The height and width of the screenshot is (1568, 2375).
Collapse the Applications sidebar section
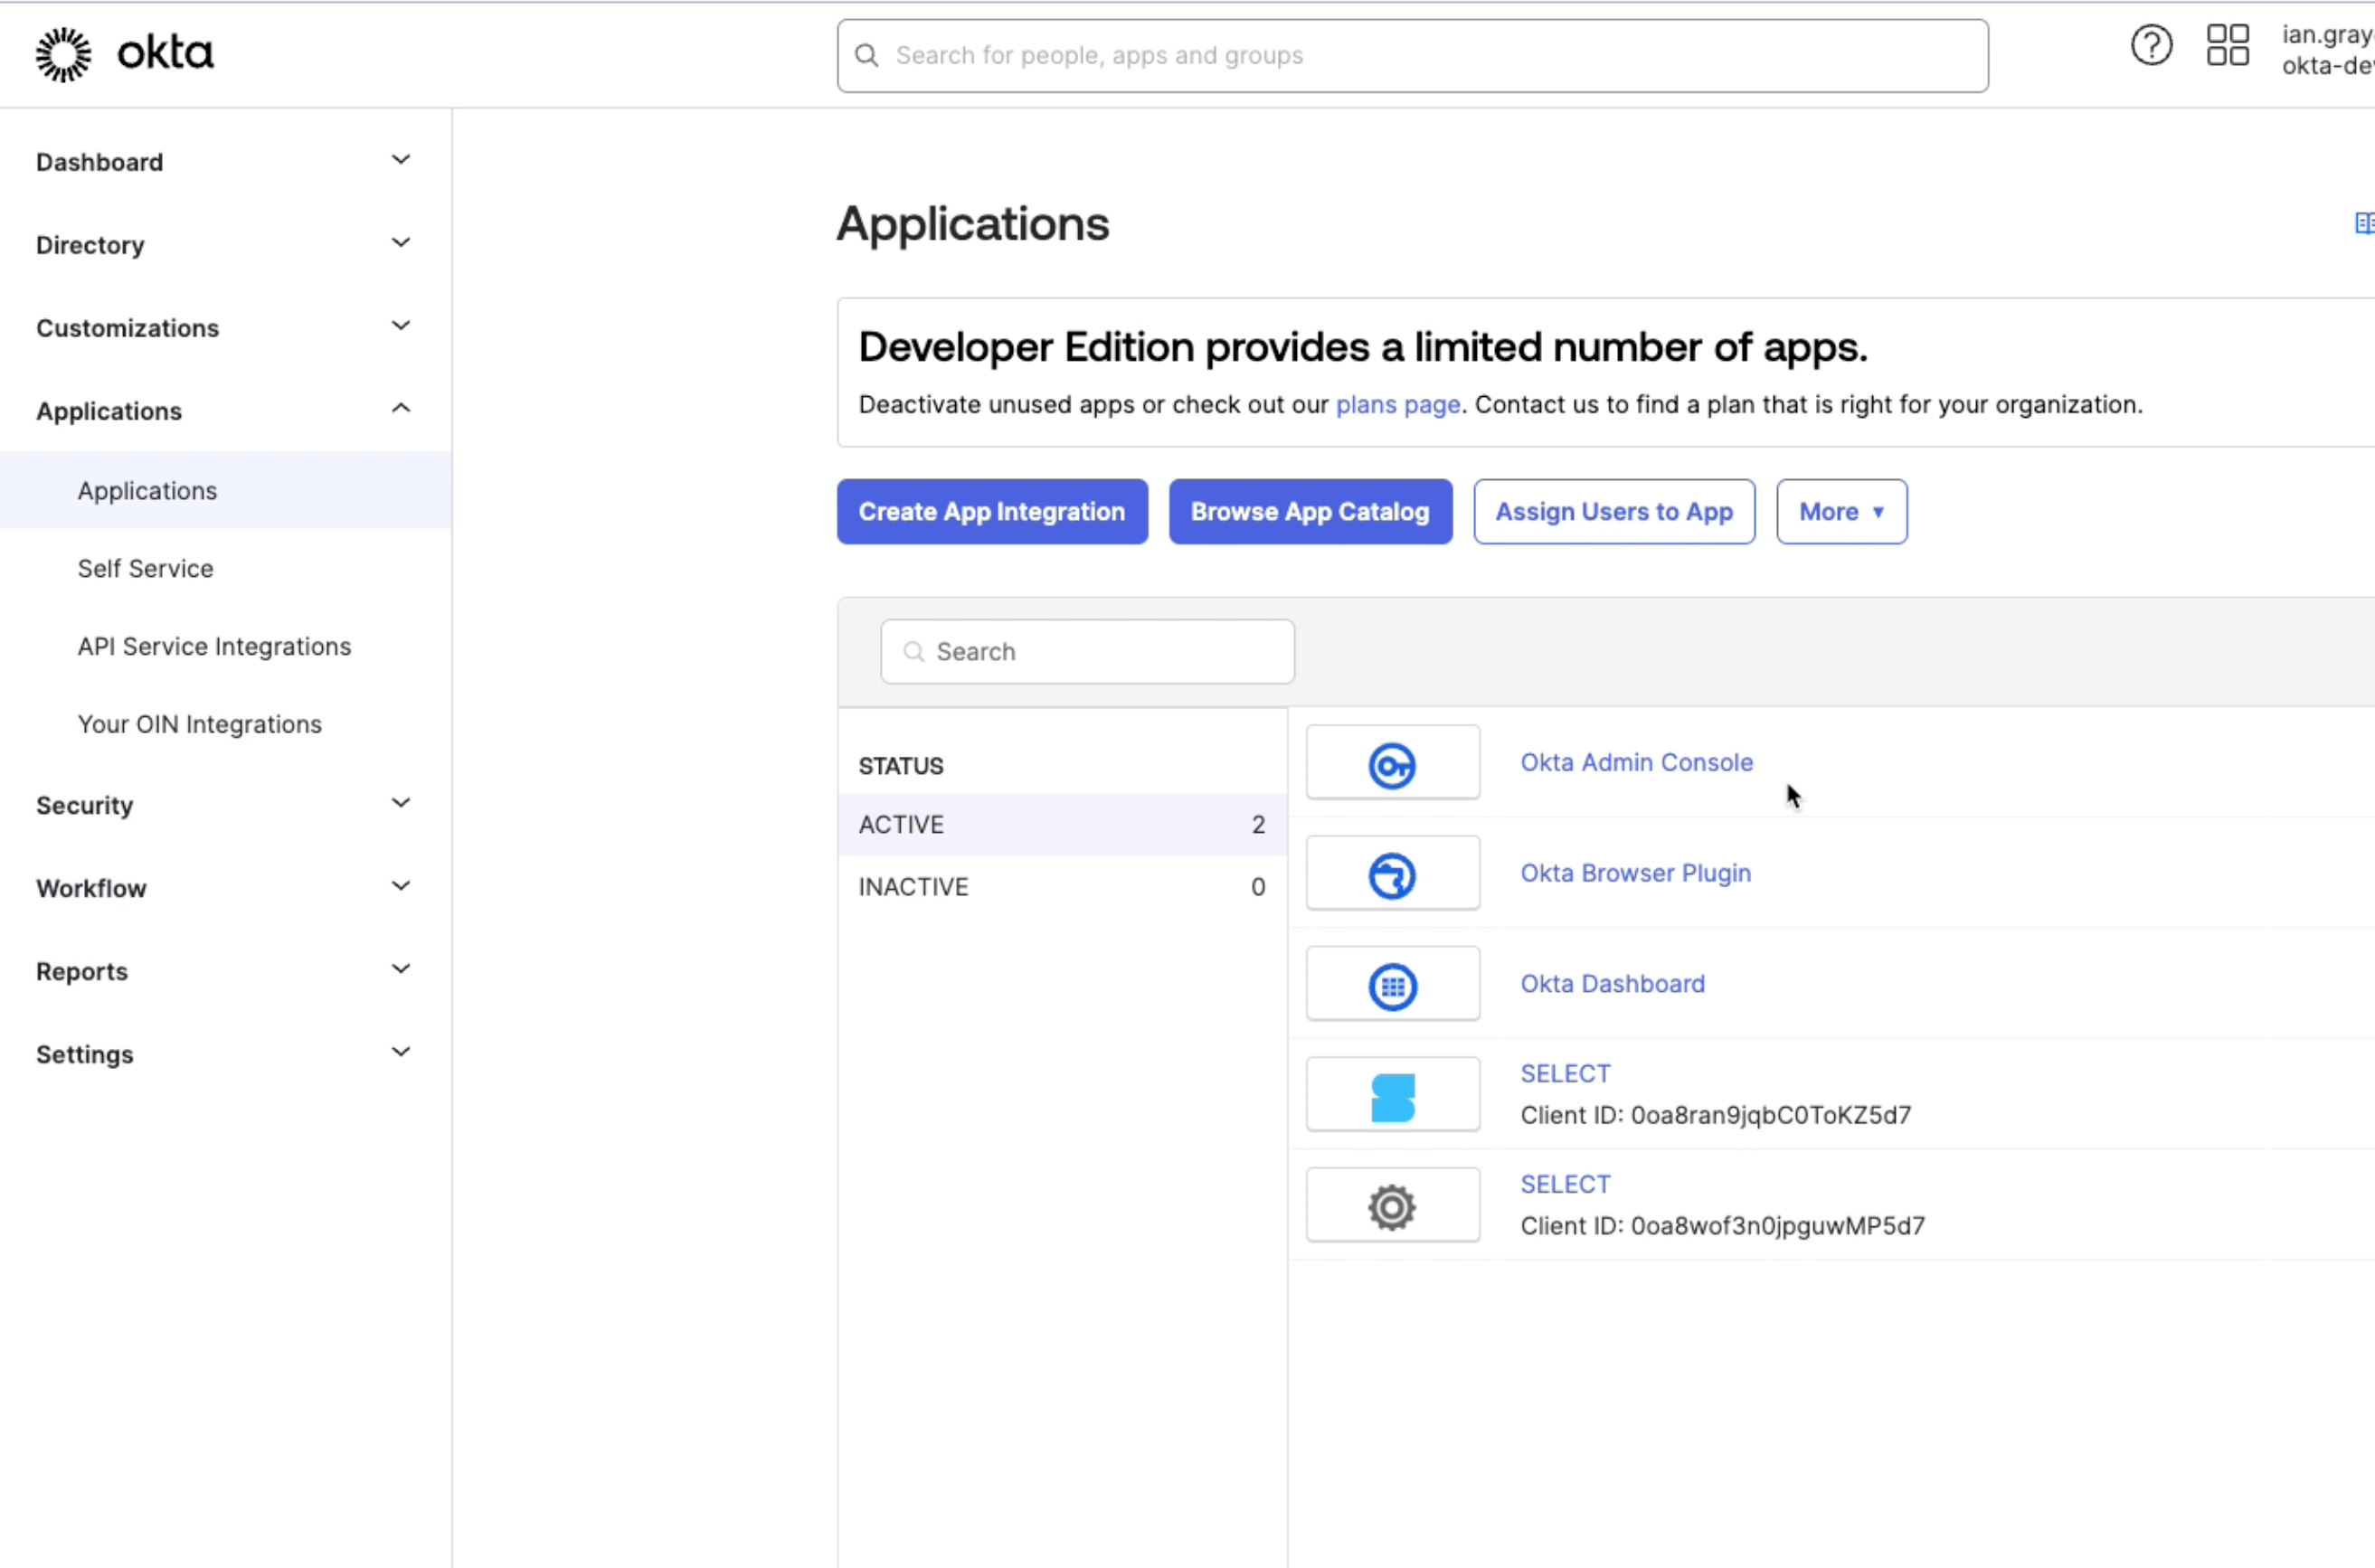tap(401, 408)
